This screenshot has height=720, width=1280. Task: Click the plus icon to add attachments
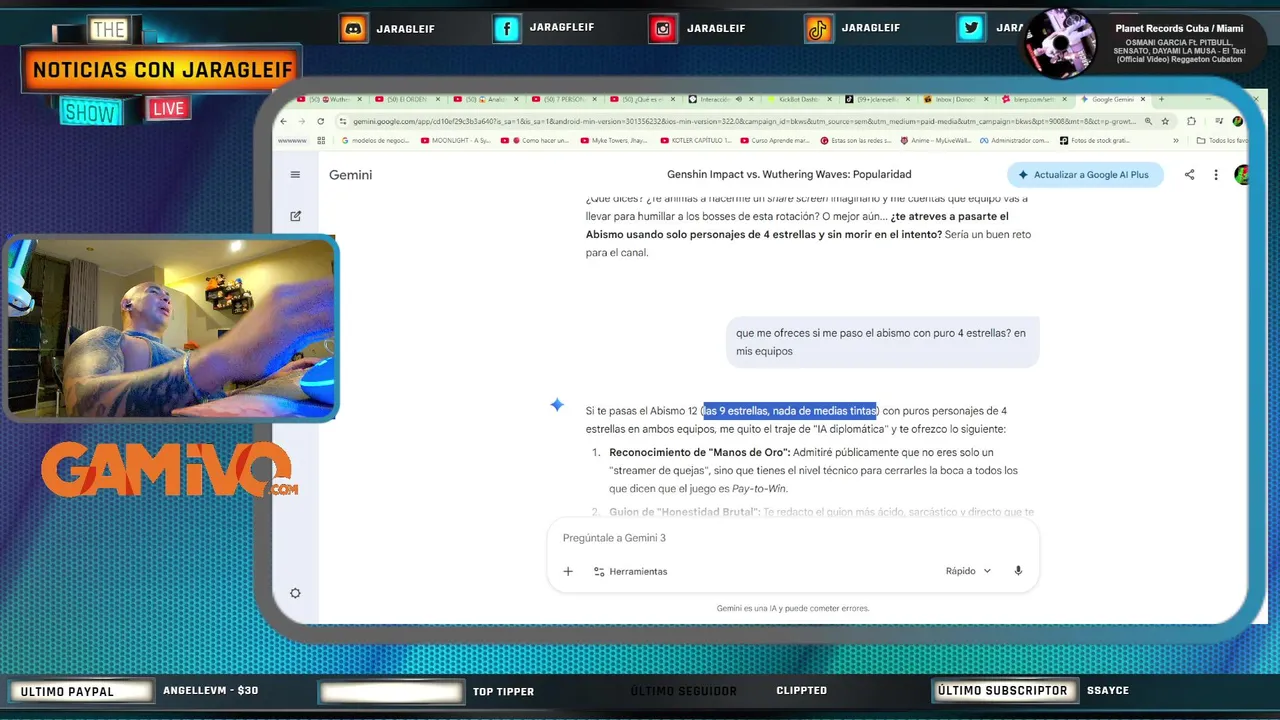point(568,571)
